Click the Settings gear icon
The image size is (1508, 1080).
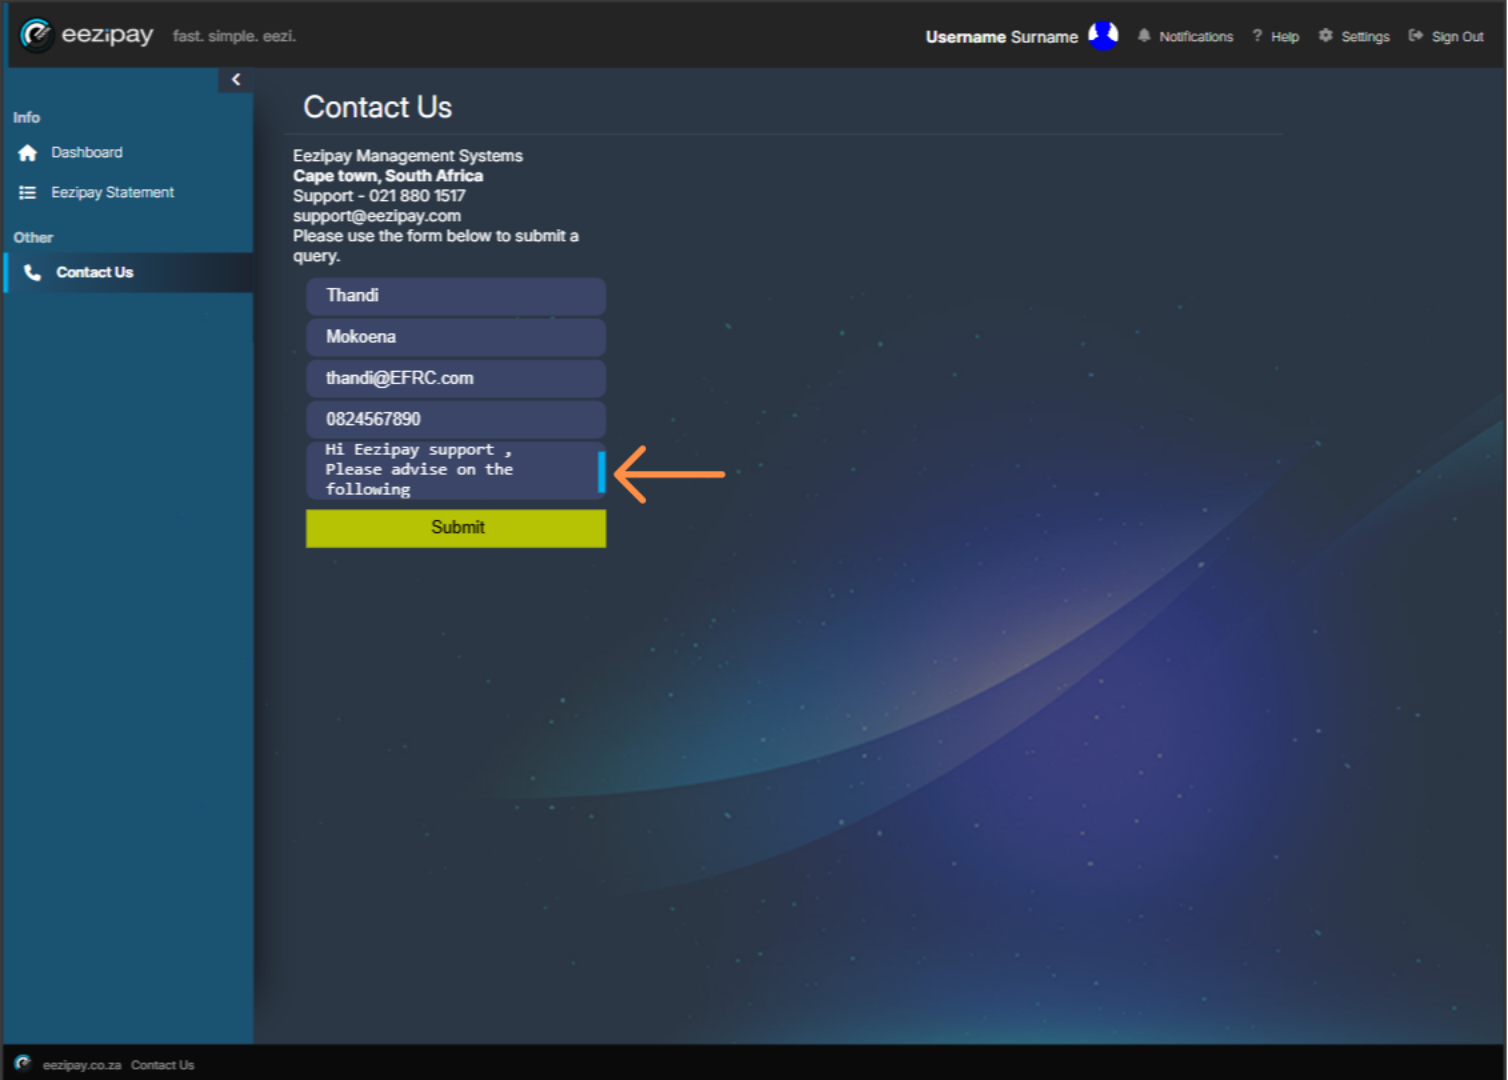pos(1326,36)
